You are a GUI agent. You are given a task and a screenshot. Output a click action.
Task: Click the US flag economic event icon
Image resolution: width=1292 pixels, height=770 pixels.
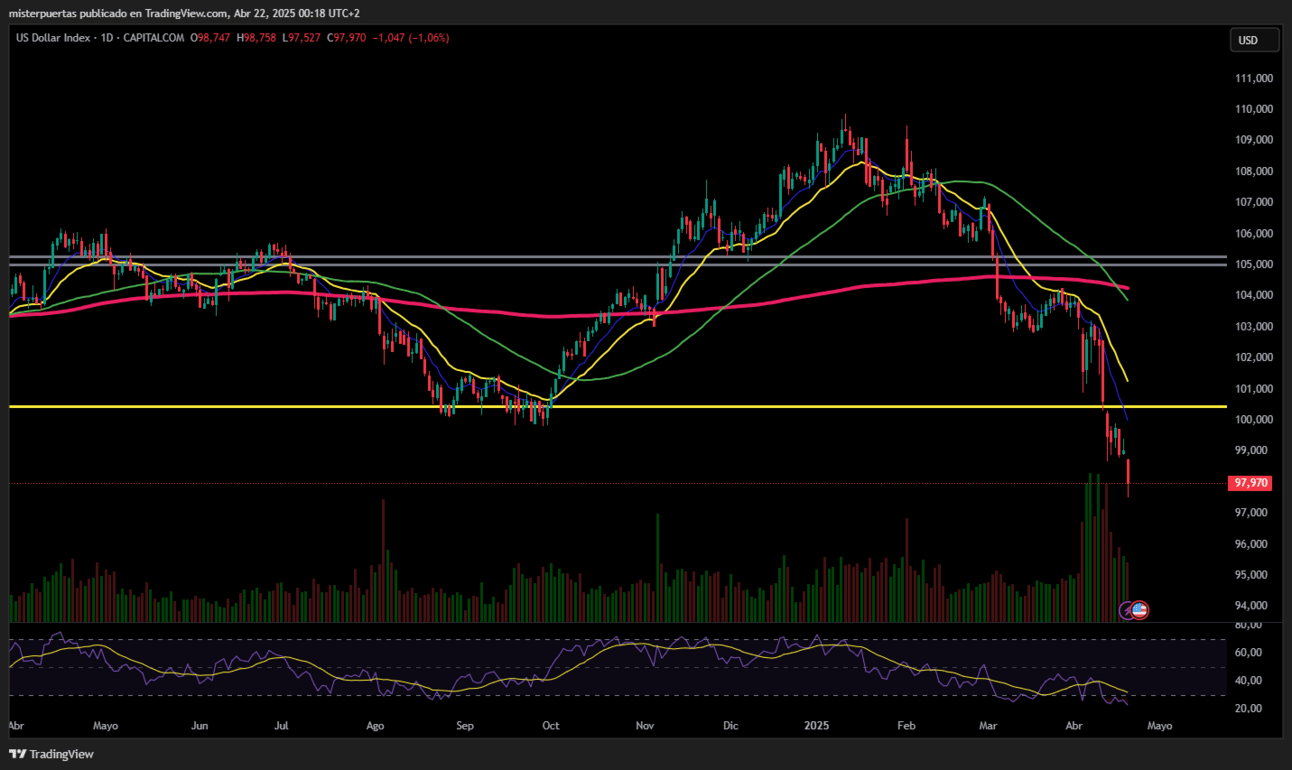click(x=1140, y=608)
